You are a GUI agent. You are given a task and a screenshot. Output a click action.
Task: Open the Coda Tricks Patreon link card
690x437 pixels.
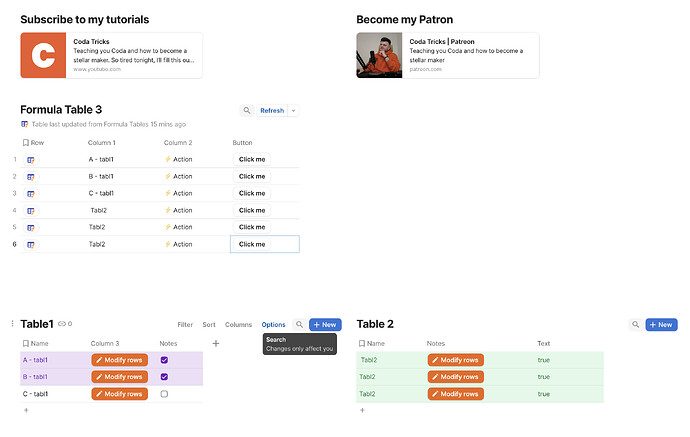[x=447, y=55]
